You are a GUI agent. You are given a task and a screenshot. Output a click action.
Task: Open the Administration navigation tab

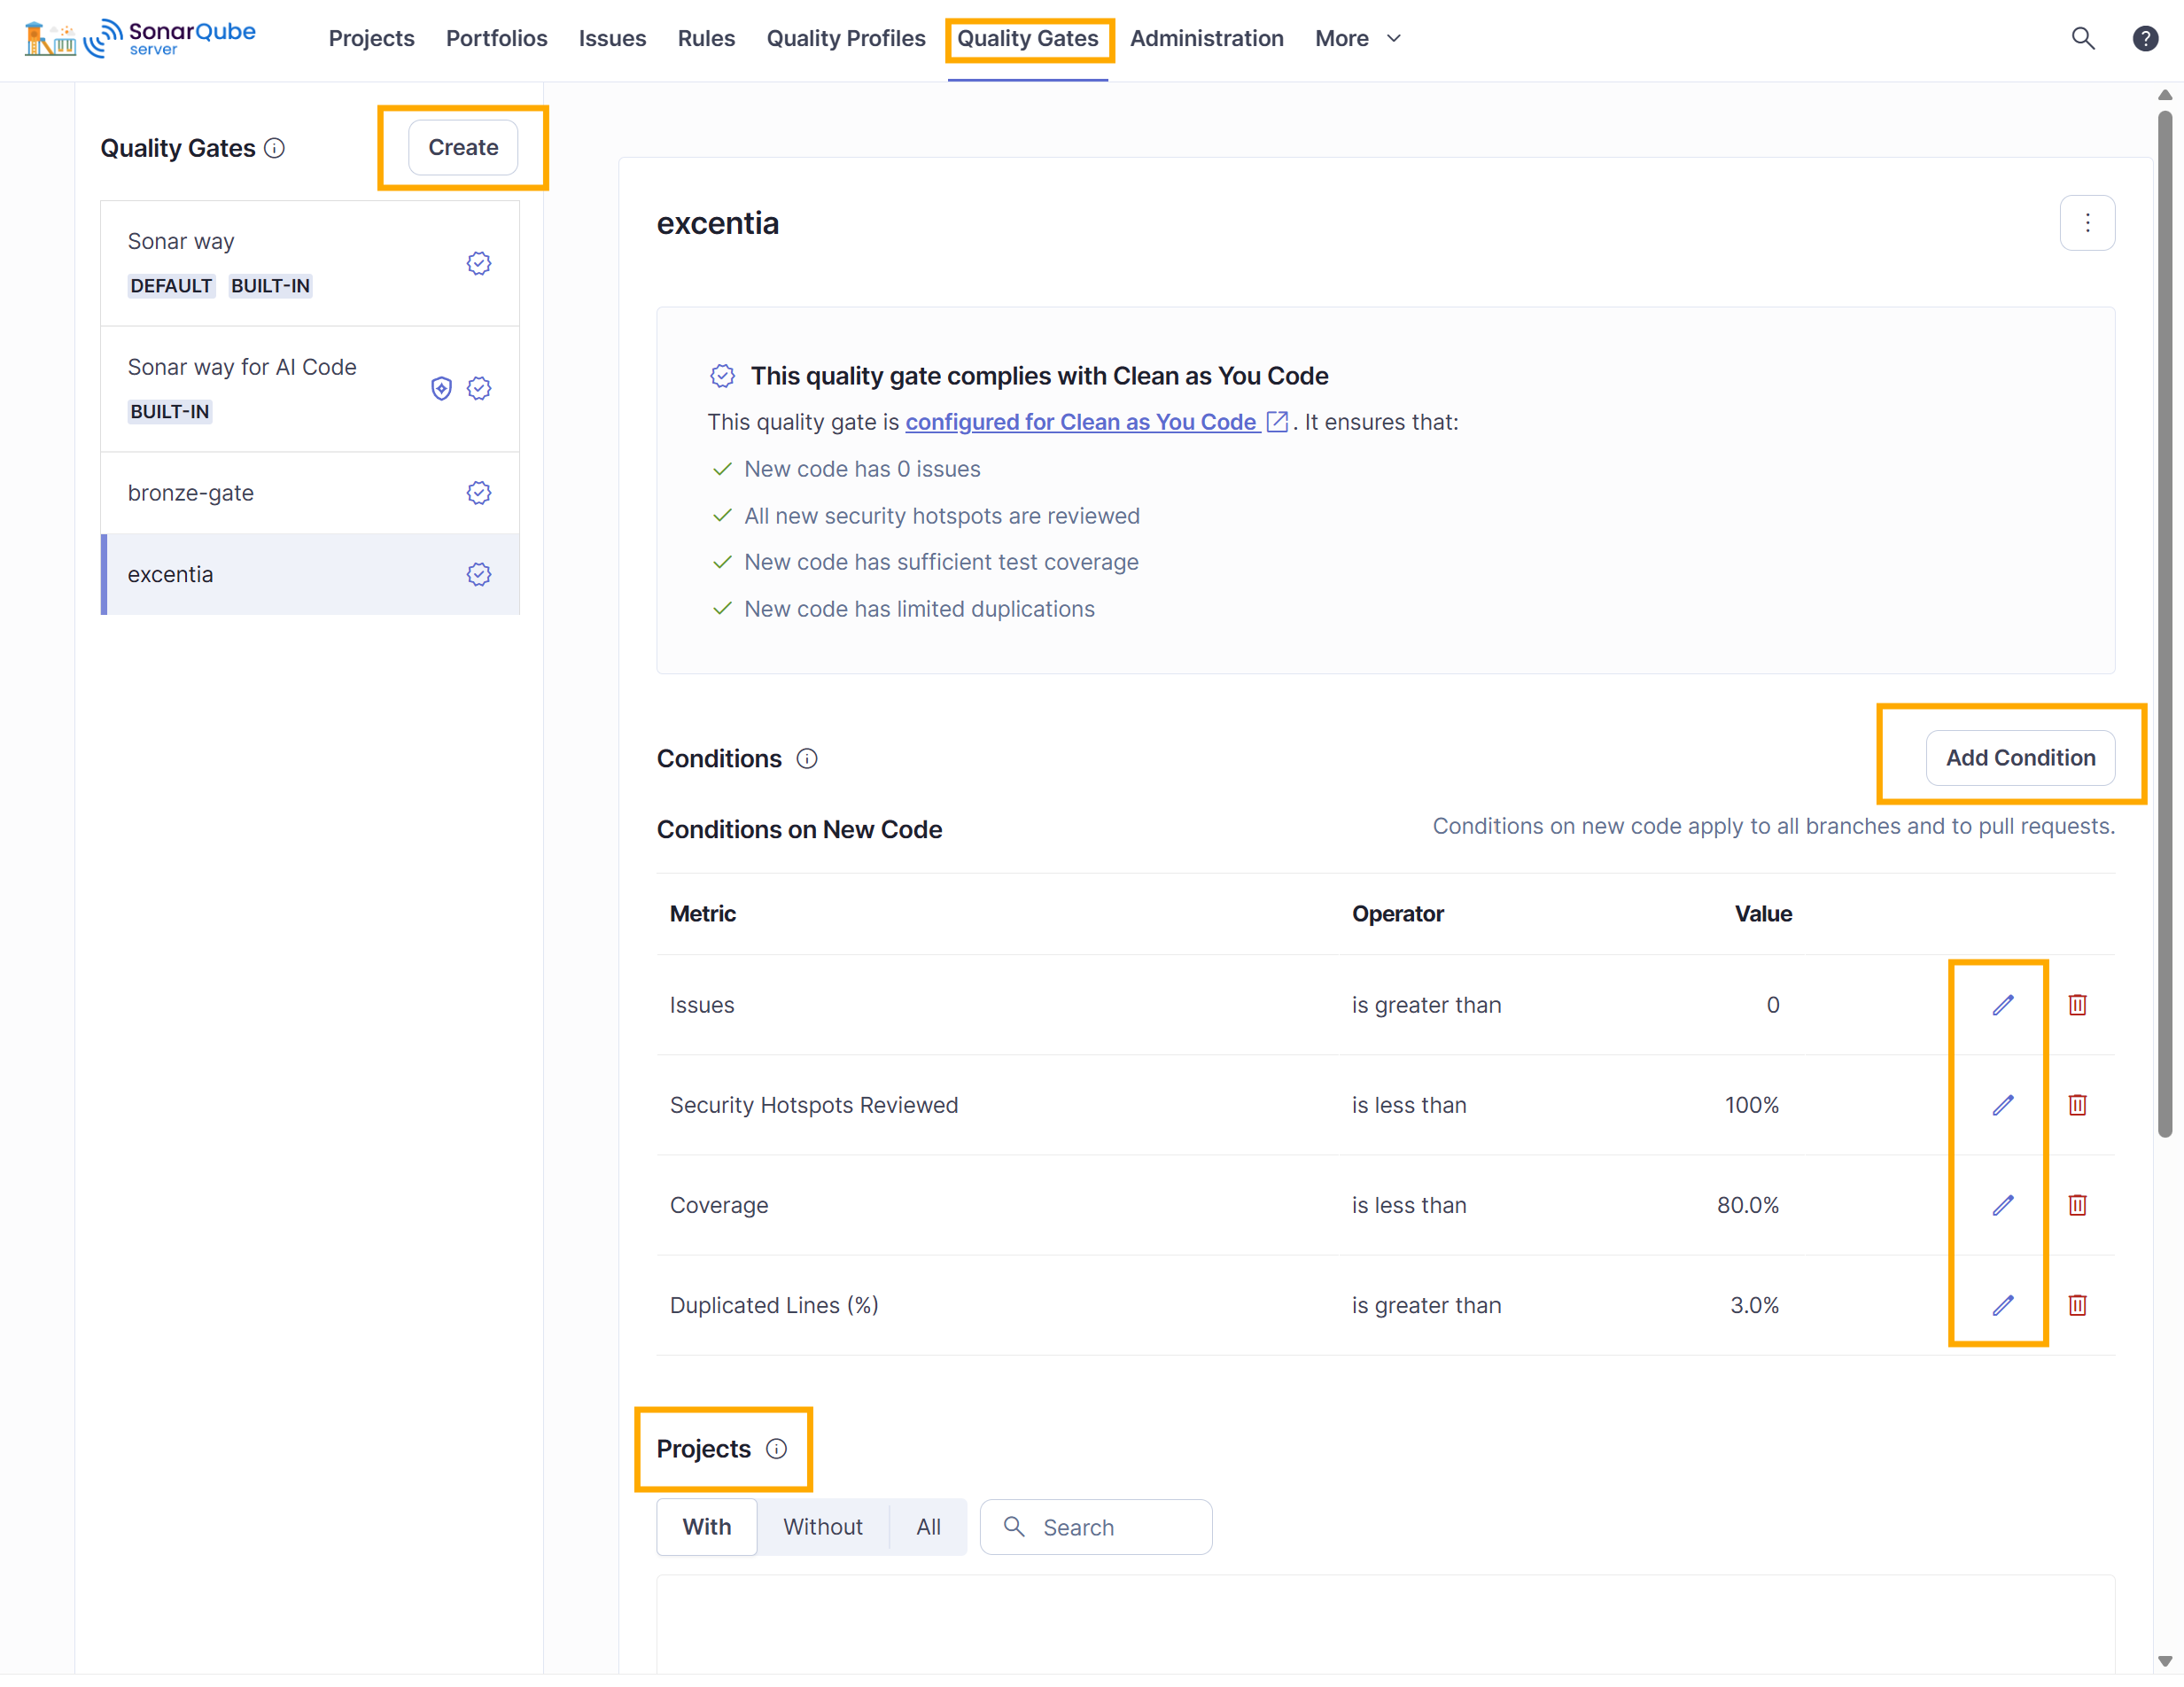1206,38
